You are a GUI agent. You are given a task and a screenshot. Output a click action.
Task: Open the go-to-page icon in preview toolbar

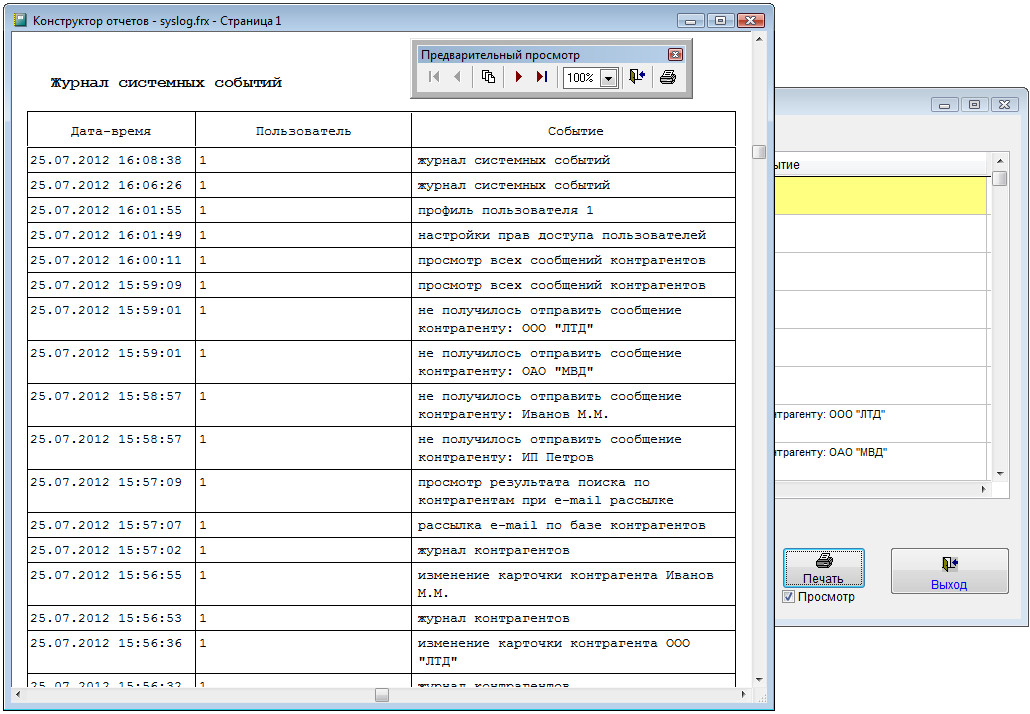(x=488, y=77)
